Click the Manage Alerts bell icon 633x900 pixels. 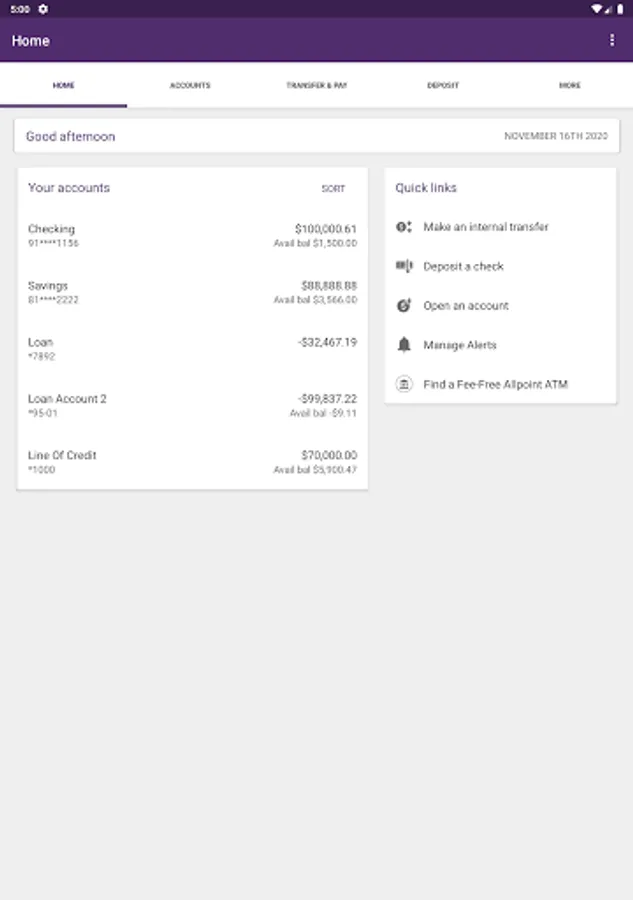pyautogui.click(x=404, y=345)
